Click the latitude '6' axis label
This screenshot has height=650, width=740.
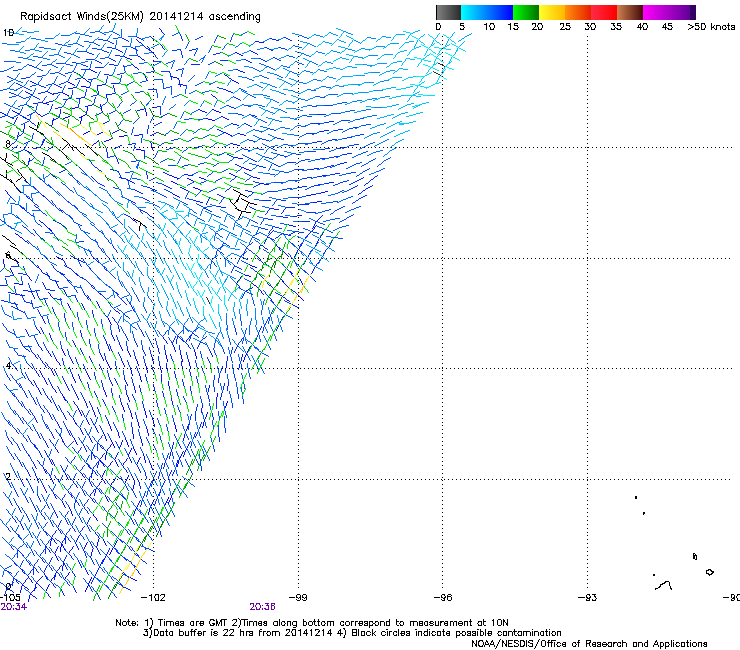[8, 255]
